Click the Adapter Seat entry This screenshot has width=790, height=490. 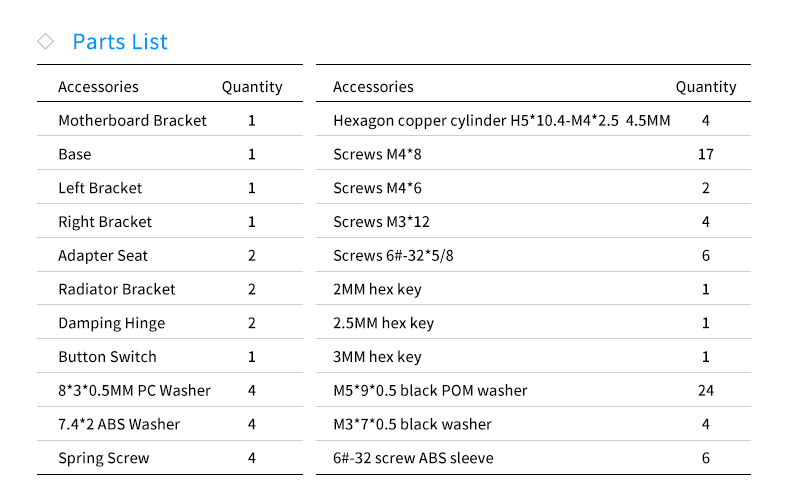[x=103, y=255]
